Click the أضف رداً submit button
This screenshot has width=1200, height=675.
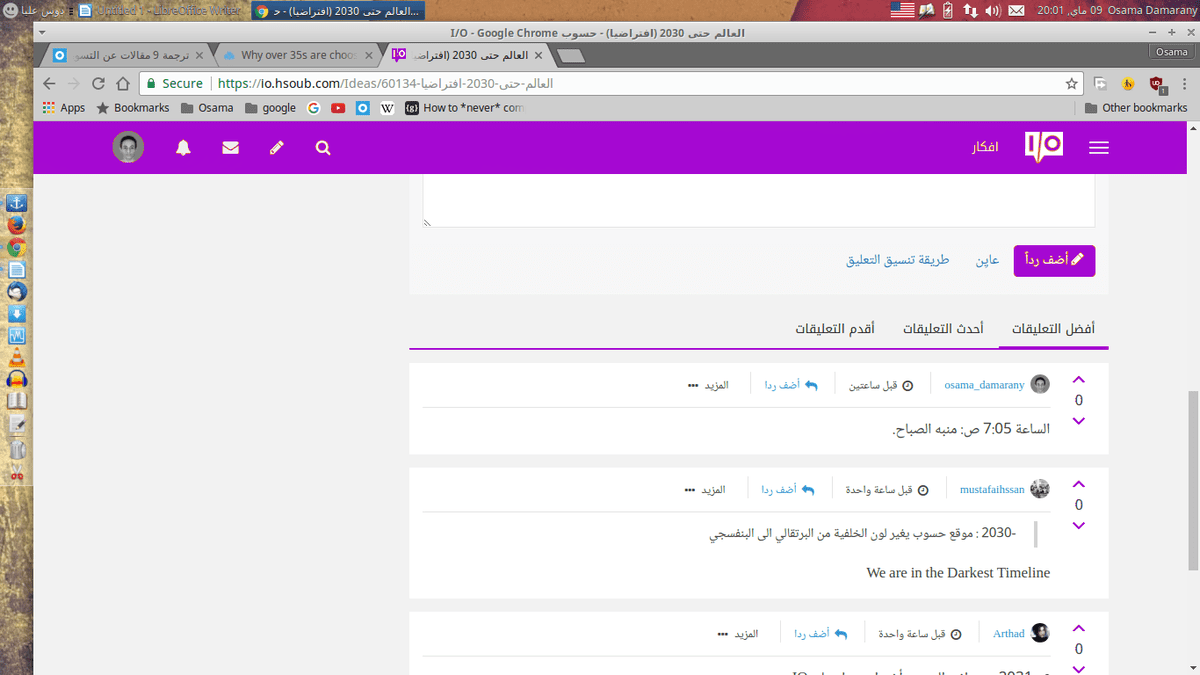[1054, 260]
